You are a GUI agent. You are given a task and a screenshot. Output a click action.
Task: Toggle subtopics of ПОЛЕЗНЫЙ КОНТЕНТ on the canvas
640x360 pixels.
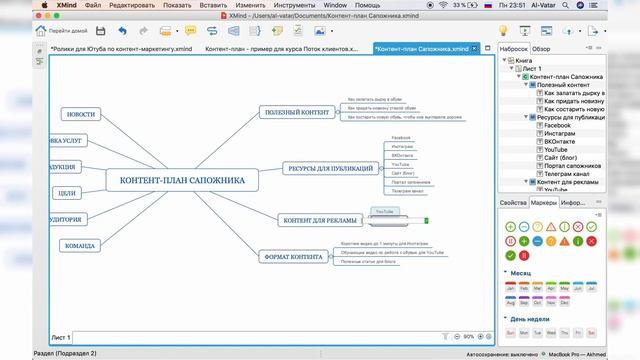pyautogui.click(x=338, y=112)
